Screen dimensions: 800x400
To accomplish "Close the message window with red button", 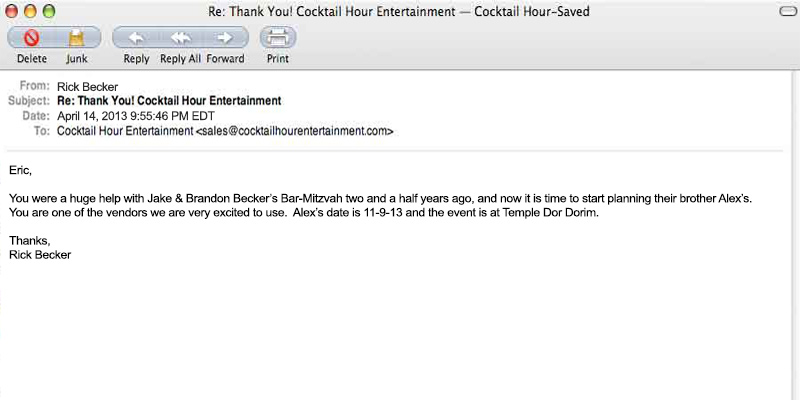I will tap(12, 11).
